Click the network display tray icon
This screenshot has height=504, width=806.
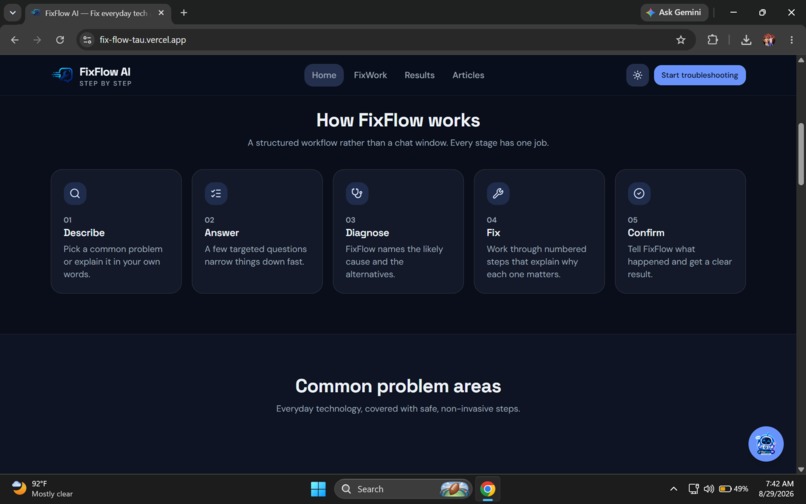tap(693, 489)
